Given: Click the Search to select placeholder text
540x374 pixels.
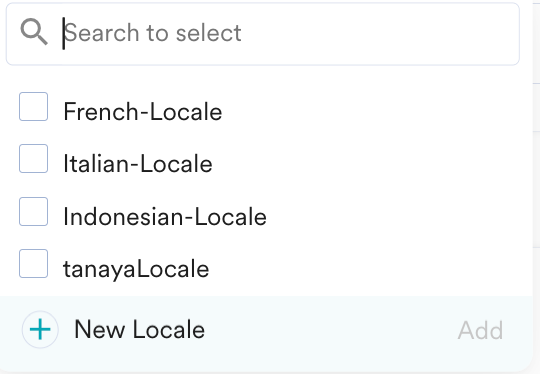Looking at the screenshot, I should tap(153, 33).
